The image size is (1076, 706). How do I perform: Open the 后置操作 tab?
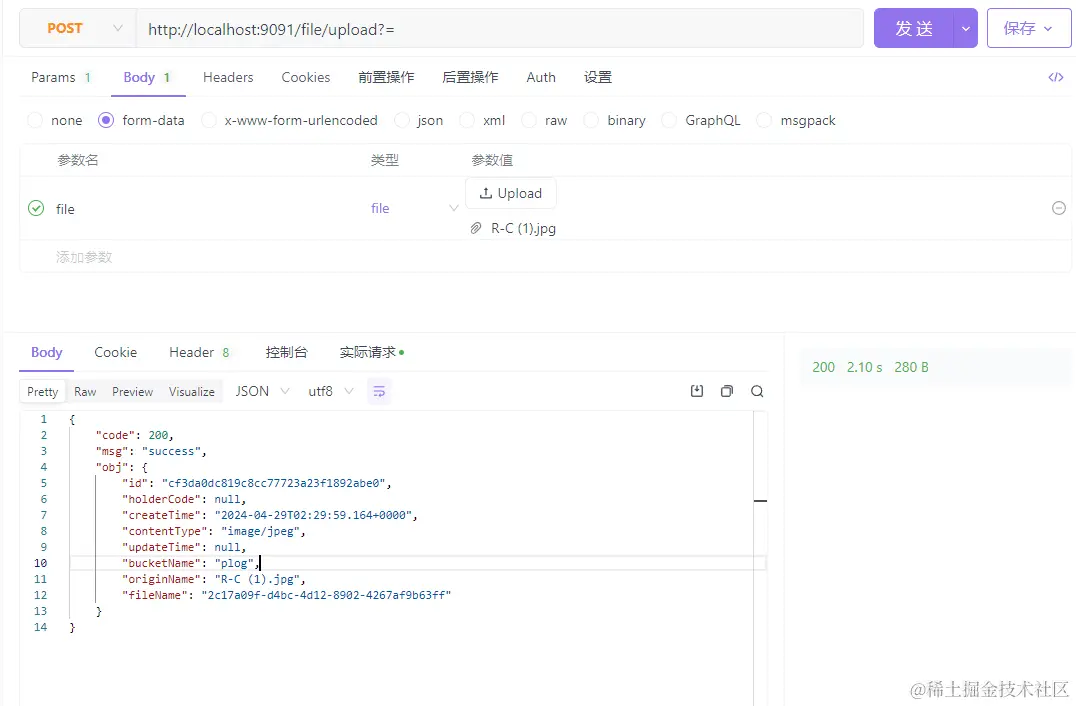click(x=470, y=77)
